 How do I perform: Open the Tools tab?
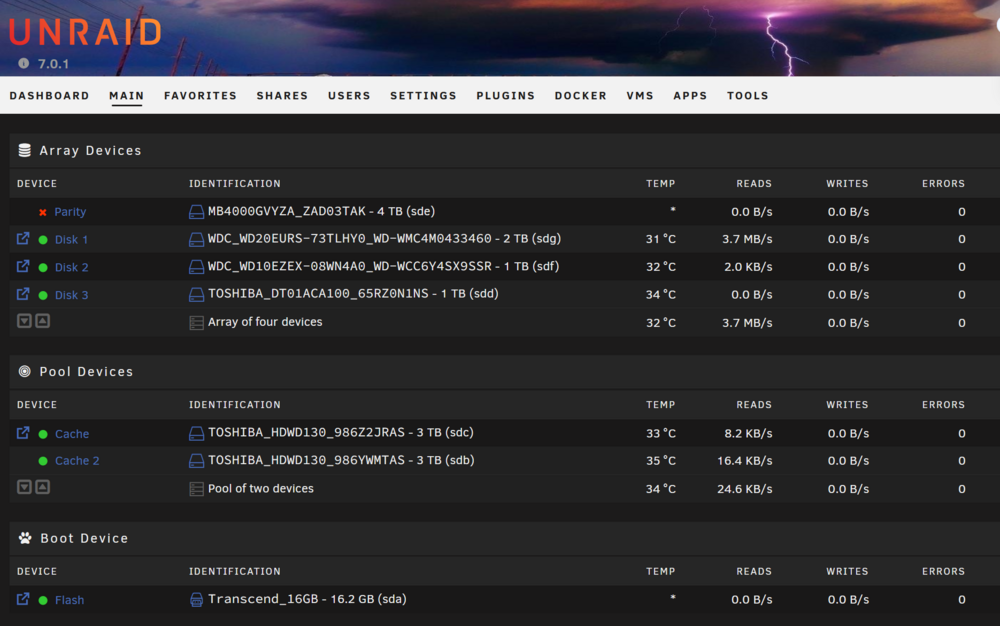point(747,96)
